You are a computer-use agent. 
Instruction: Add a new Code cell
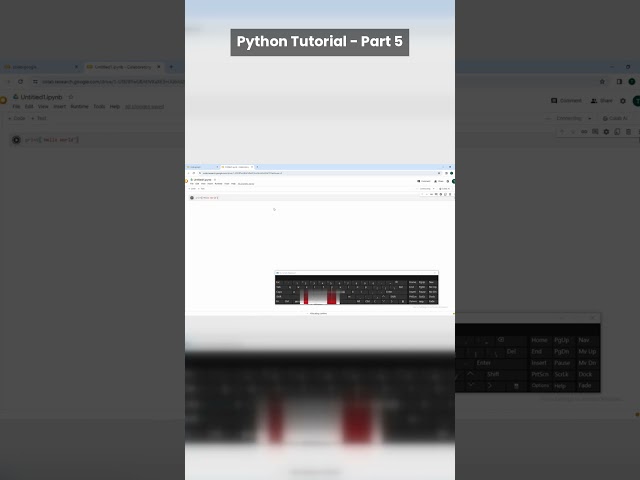pyautogui.click(x=17, y=118)
